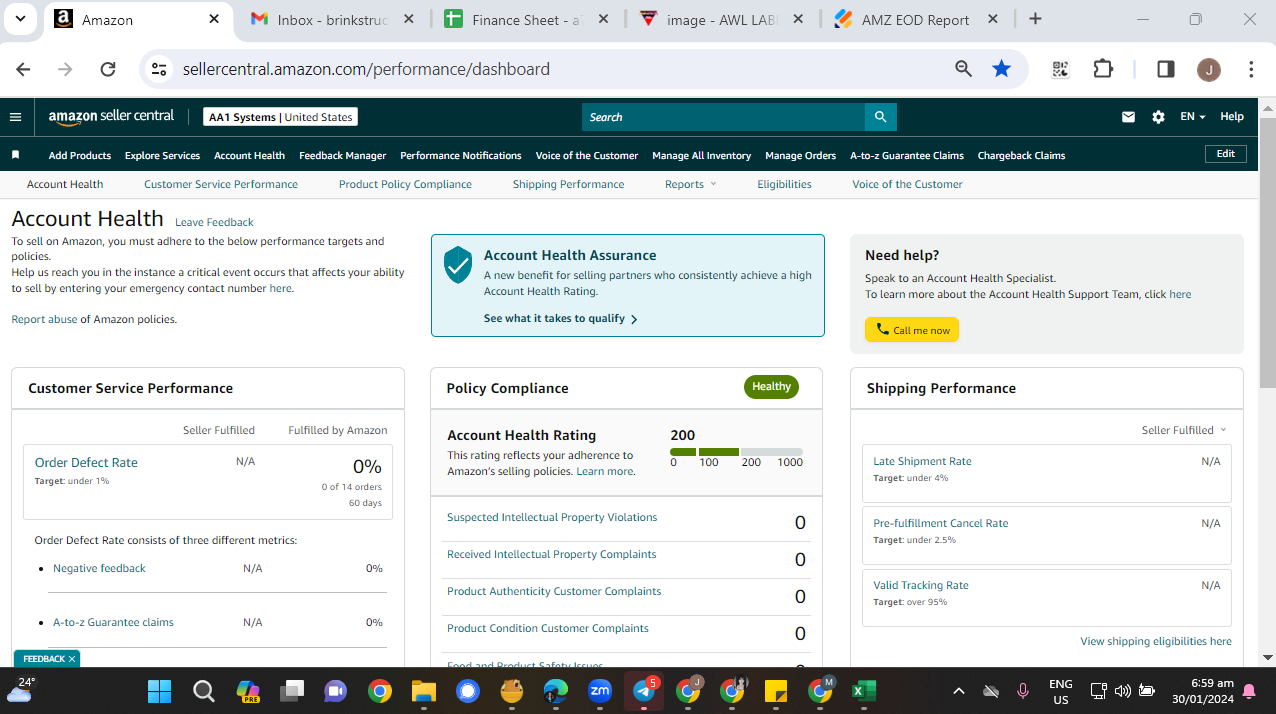Click the bookmark flag icon beside Add Products
The image size is (1276, 714).
pos(15,155)
